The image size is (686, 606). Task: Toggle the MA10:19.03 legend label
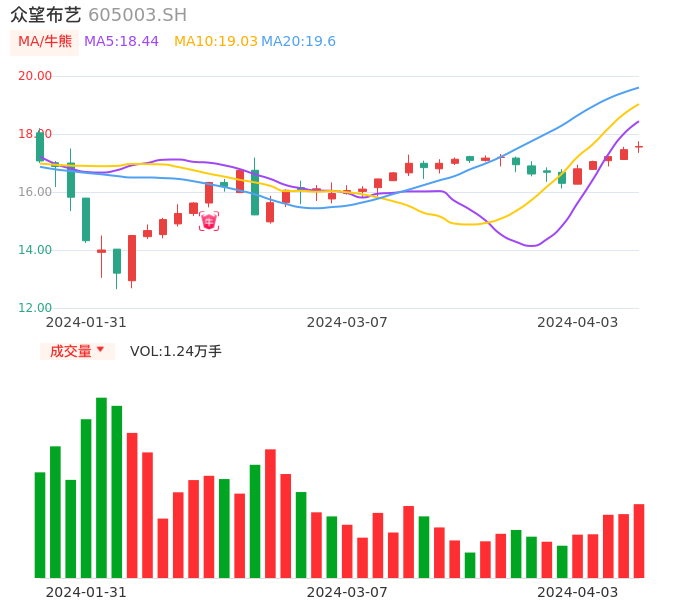coord(215,41)
